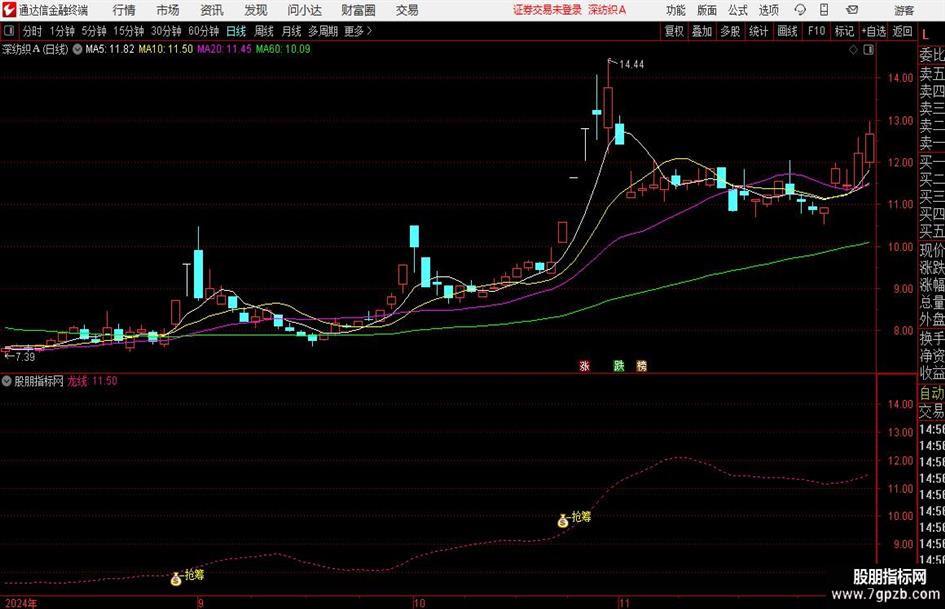Click the MA10: 11.50 label

[165, 49]
